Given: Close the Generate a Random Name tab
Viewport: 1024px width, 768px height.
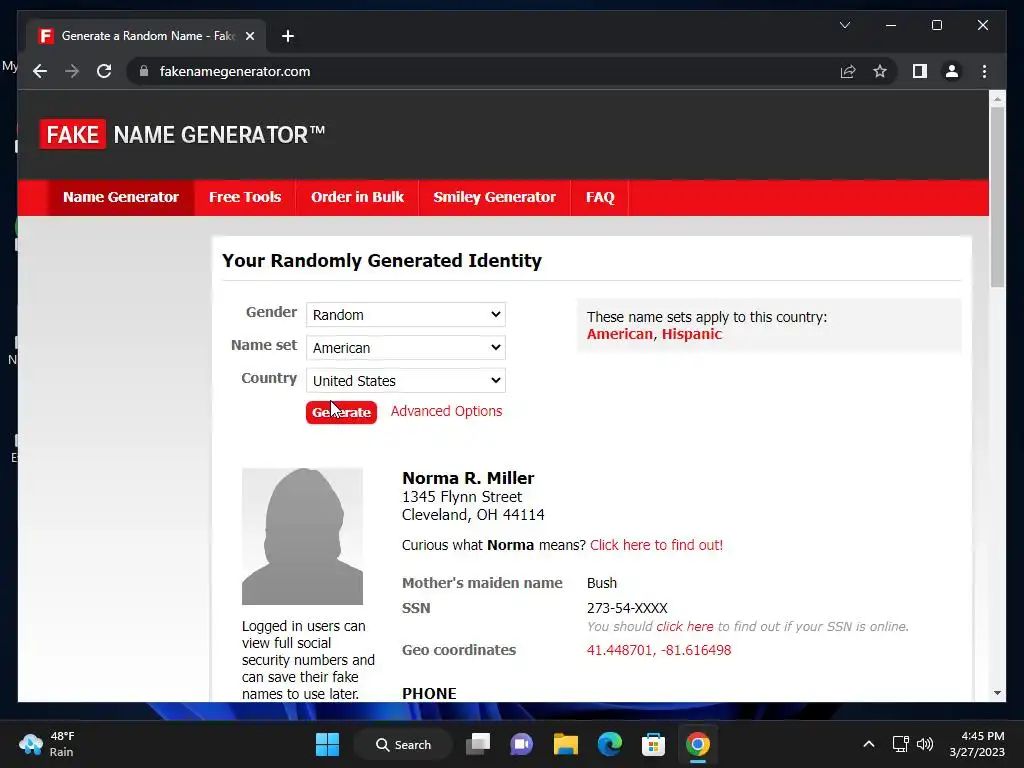Looking at the screenshot, I should click(249, 36).
